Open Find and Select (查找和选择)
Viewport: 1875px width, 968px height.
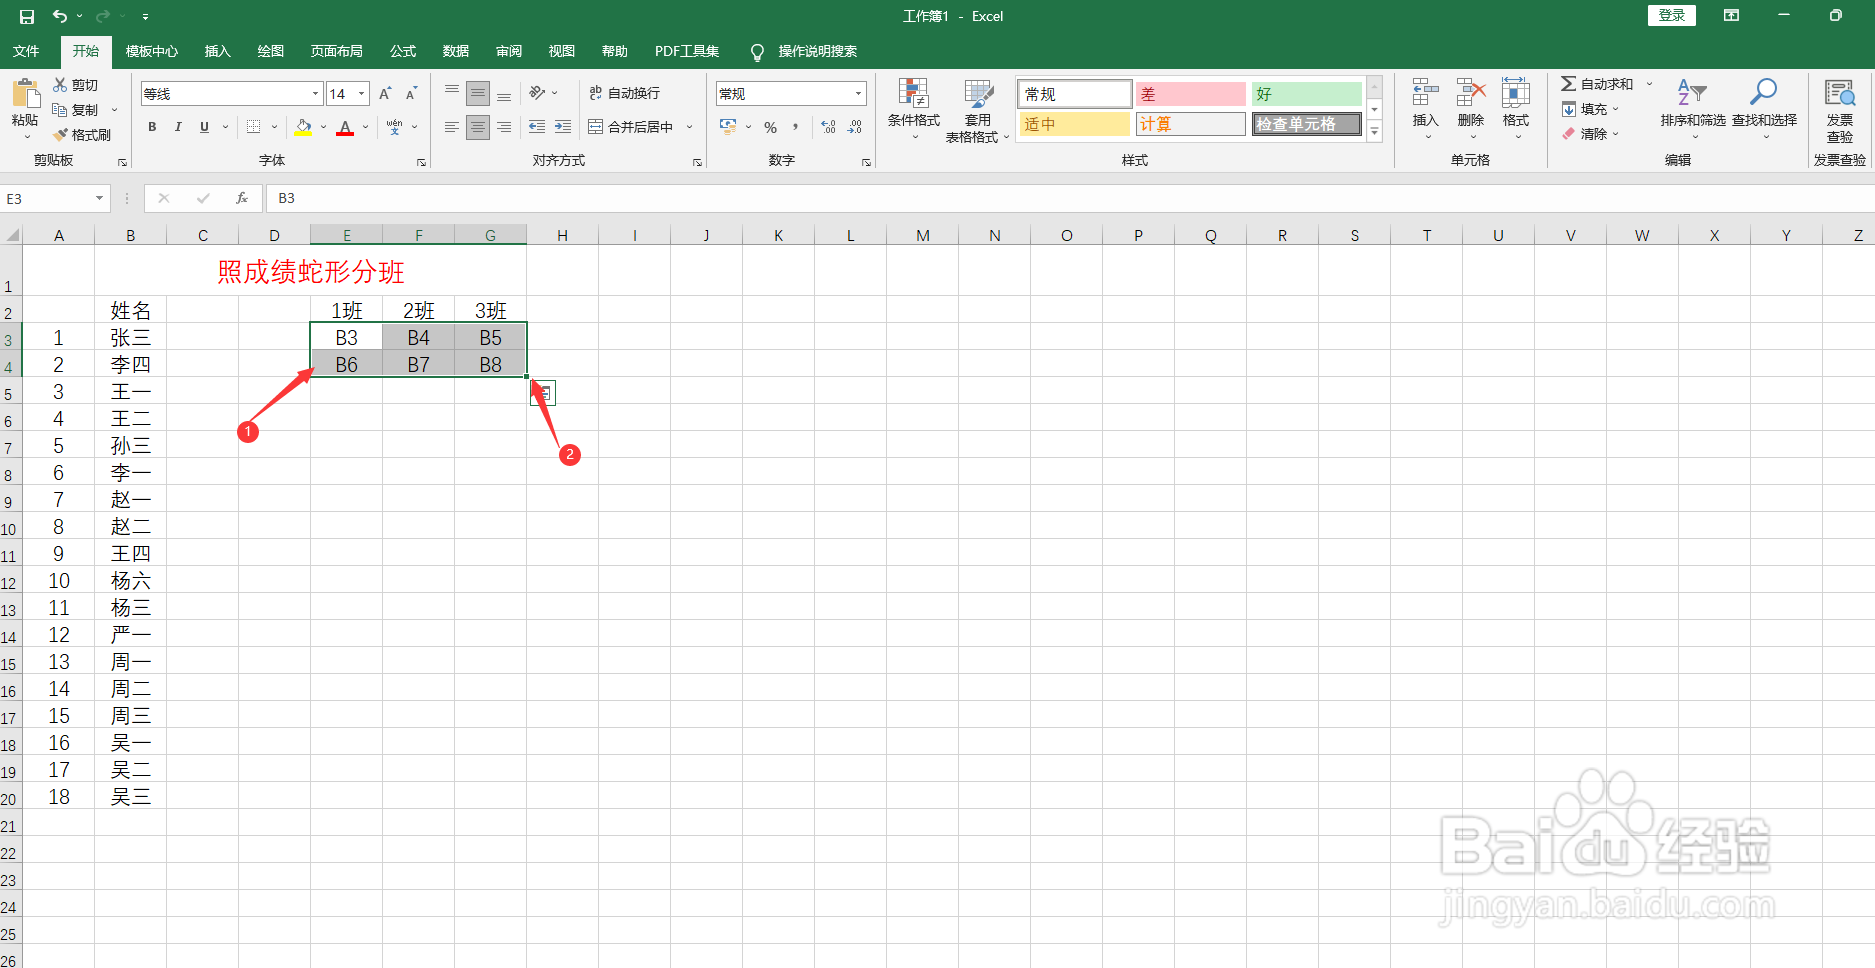(x=1764, y=108)
